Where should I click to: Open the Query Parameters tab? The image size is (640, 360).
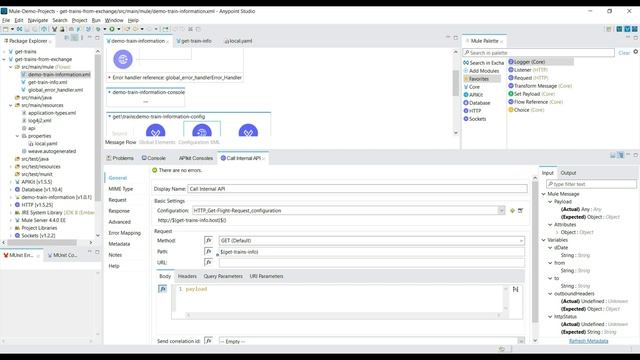(223, 276)
